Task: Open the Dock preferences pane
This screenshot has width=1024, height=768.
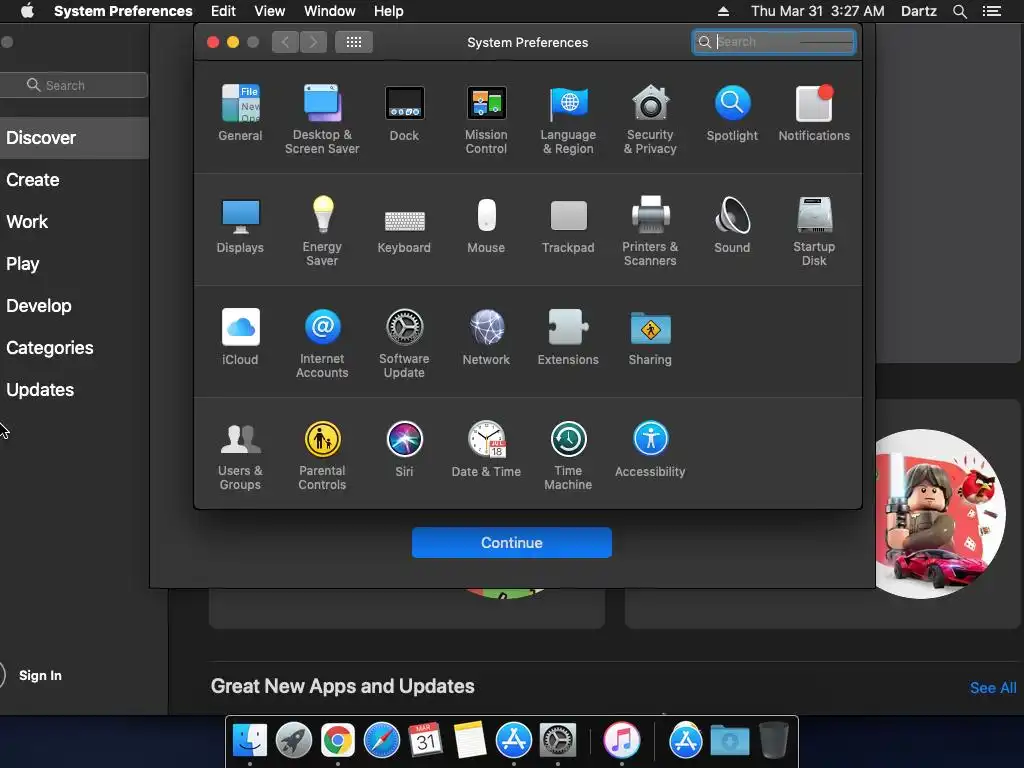Action: [404, 112]
